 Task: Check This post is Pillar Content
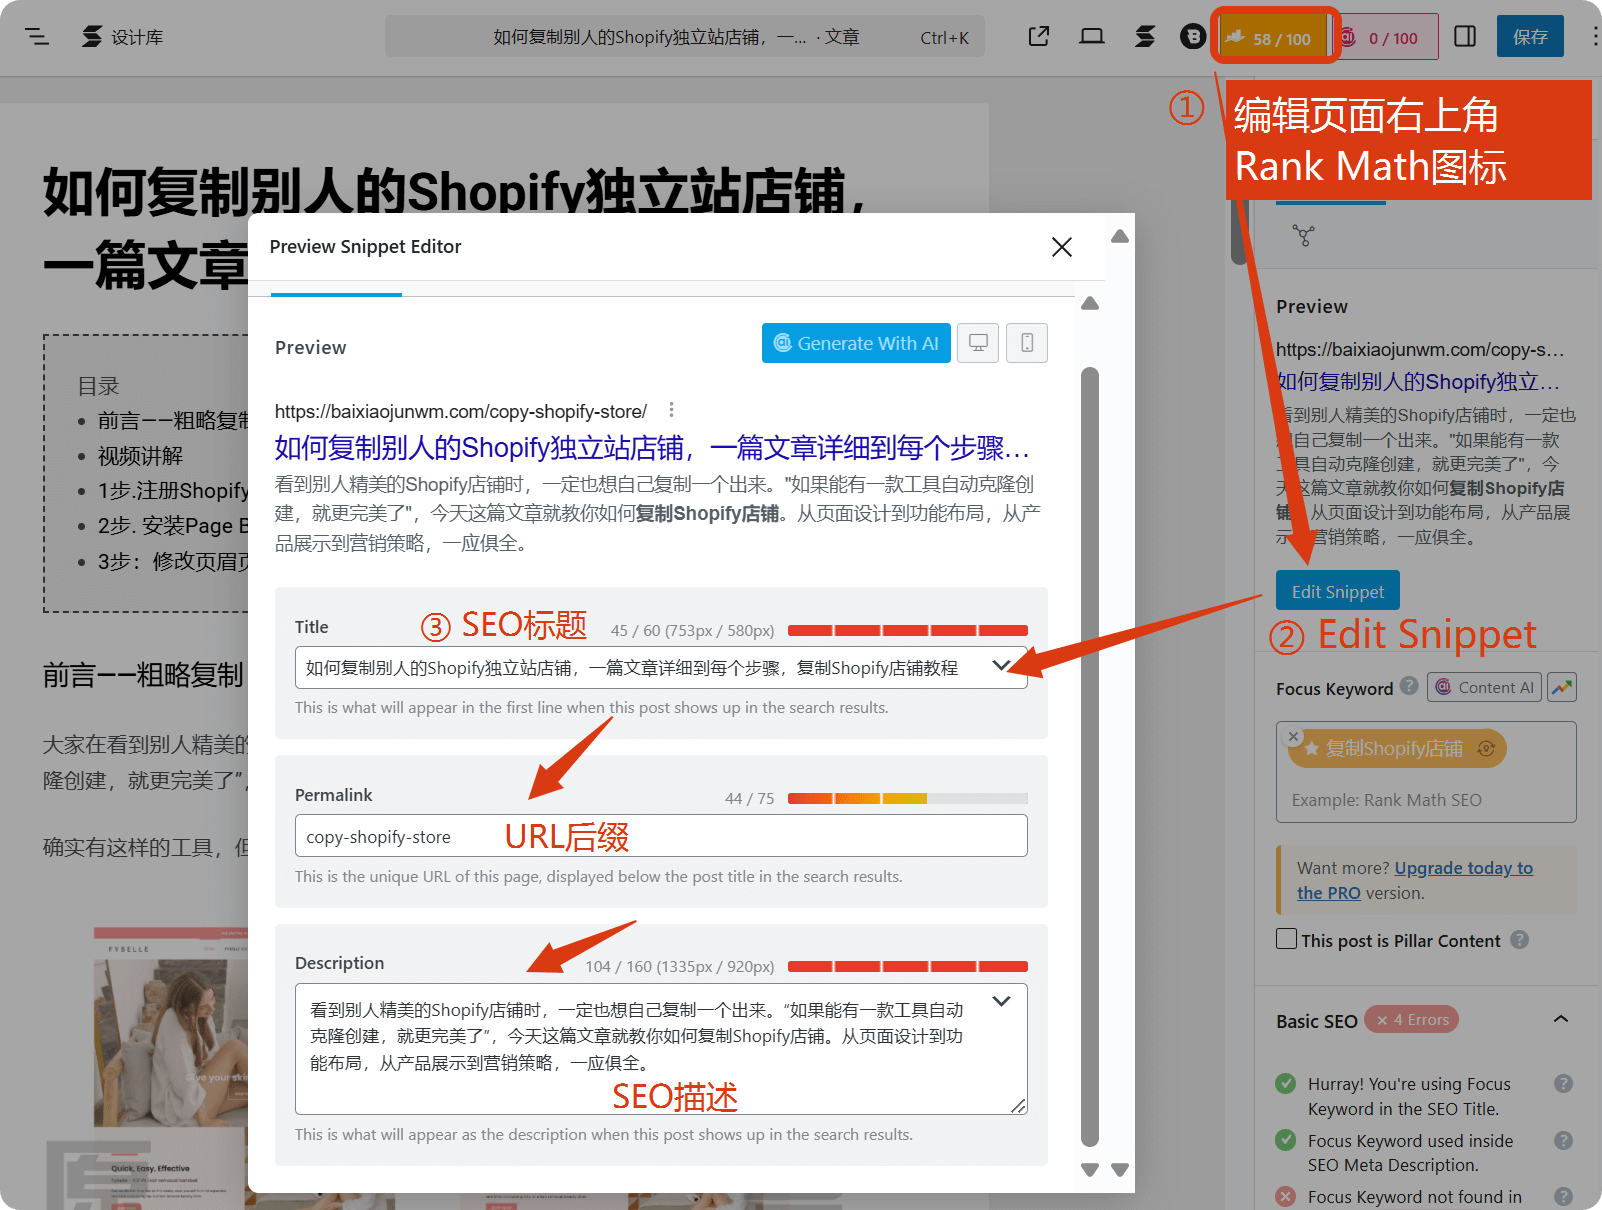click(1287, 939)
